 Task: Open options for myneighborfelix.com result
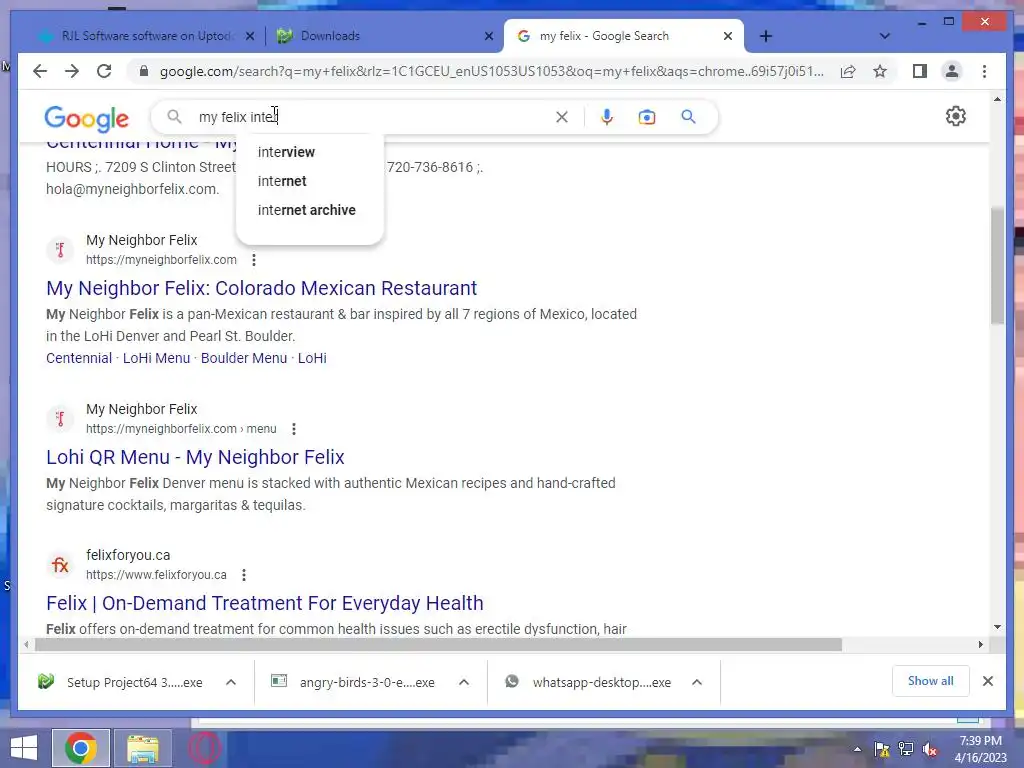click(254, 260)
